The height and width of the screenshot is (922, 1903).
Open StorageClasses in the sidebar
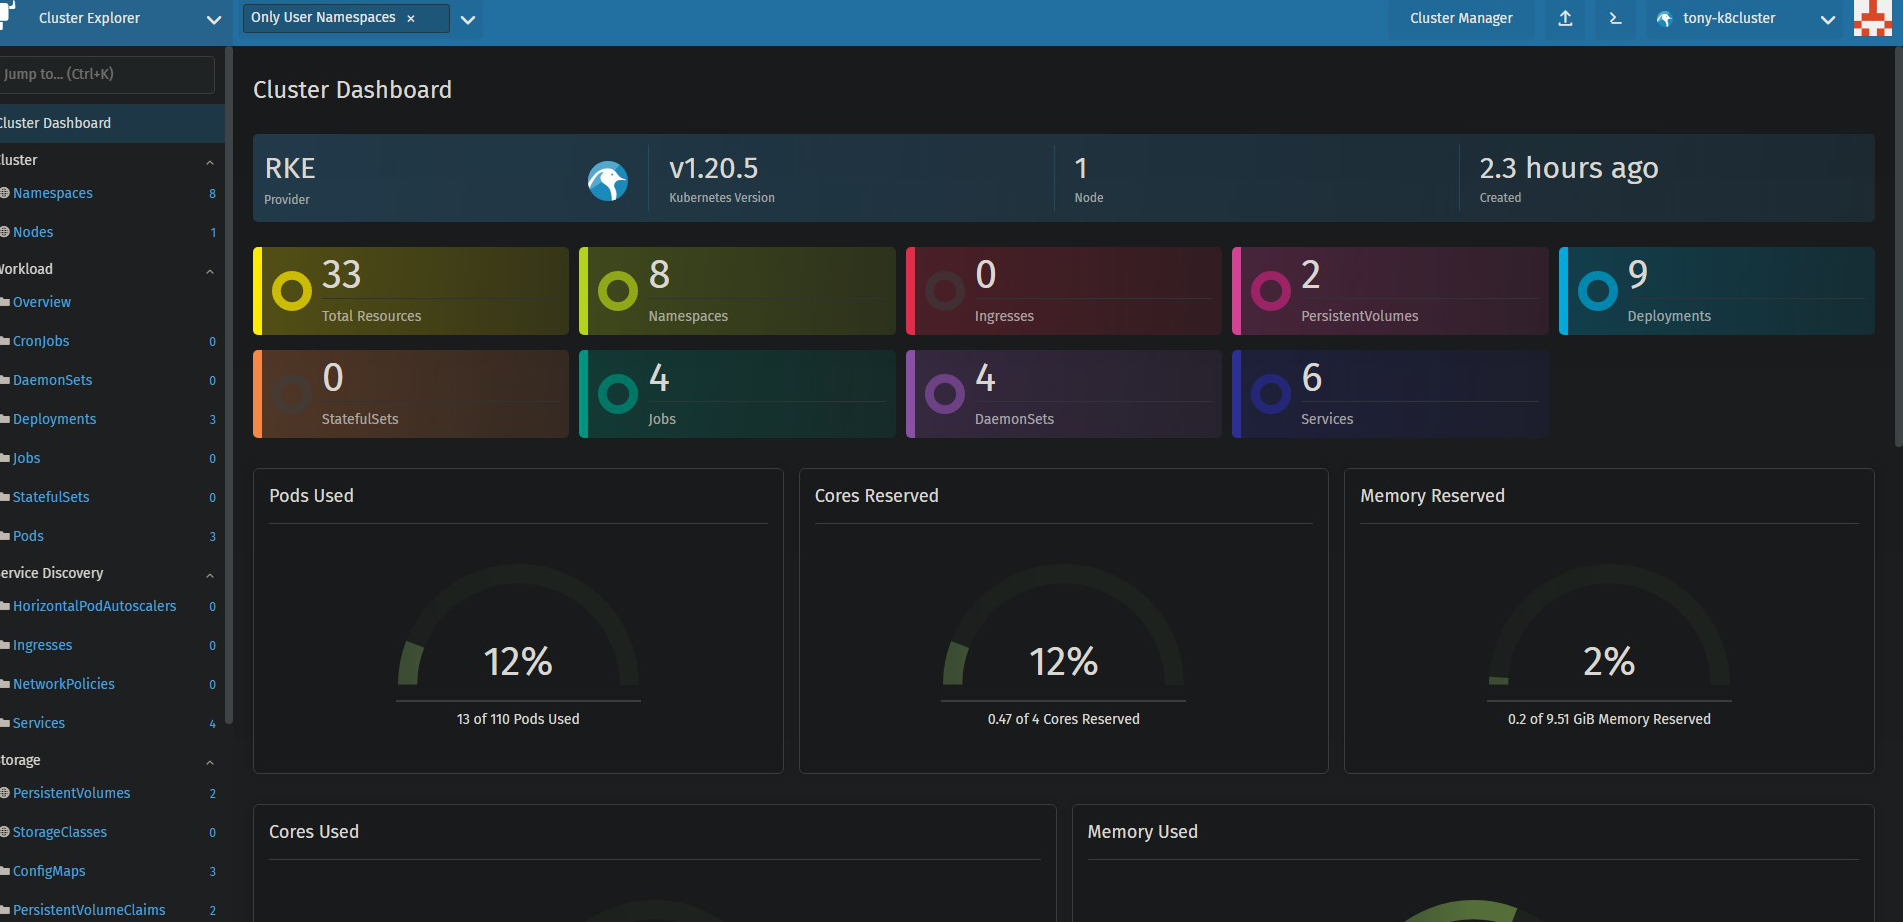60,832
